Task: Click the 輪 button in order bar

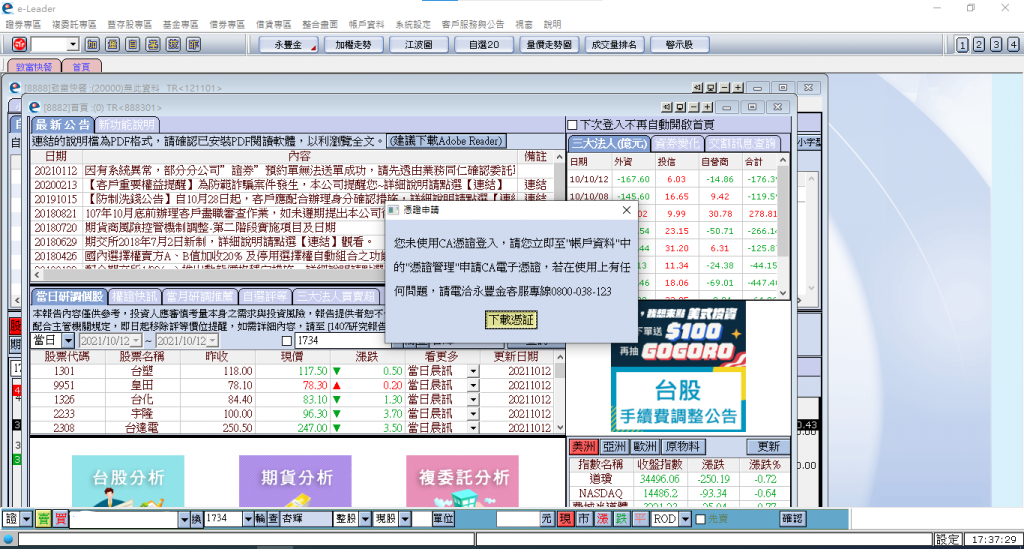Action: (x=261, y=519)
